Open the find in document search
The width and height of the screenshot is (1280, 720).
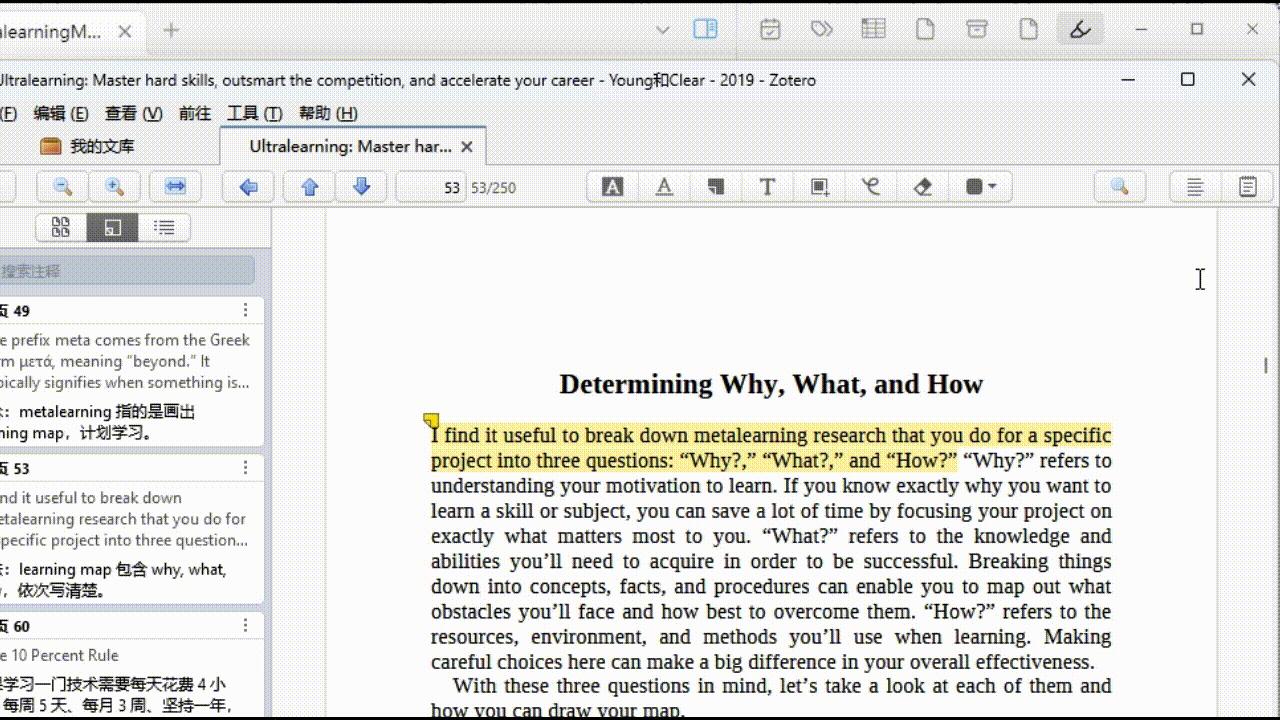[x=1119, y=187]
